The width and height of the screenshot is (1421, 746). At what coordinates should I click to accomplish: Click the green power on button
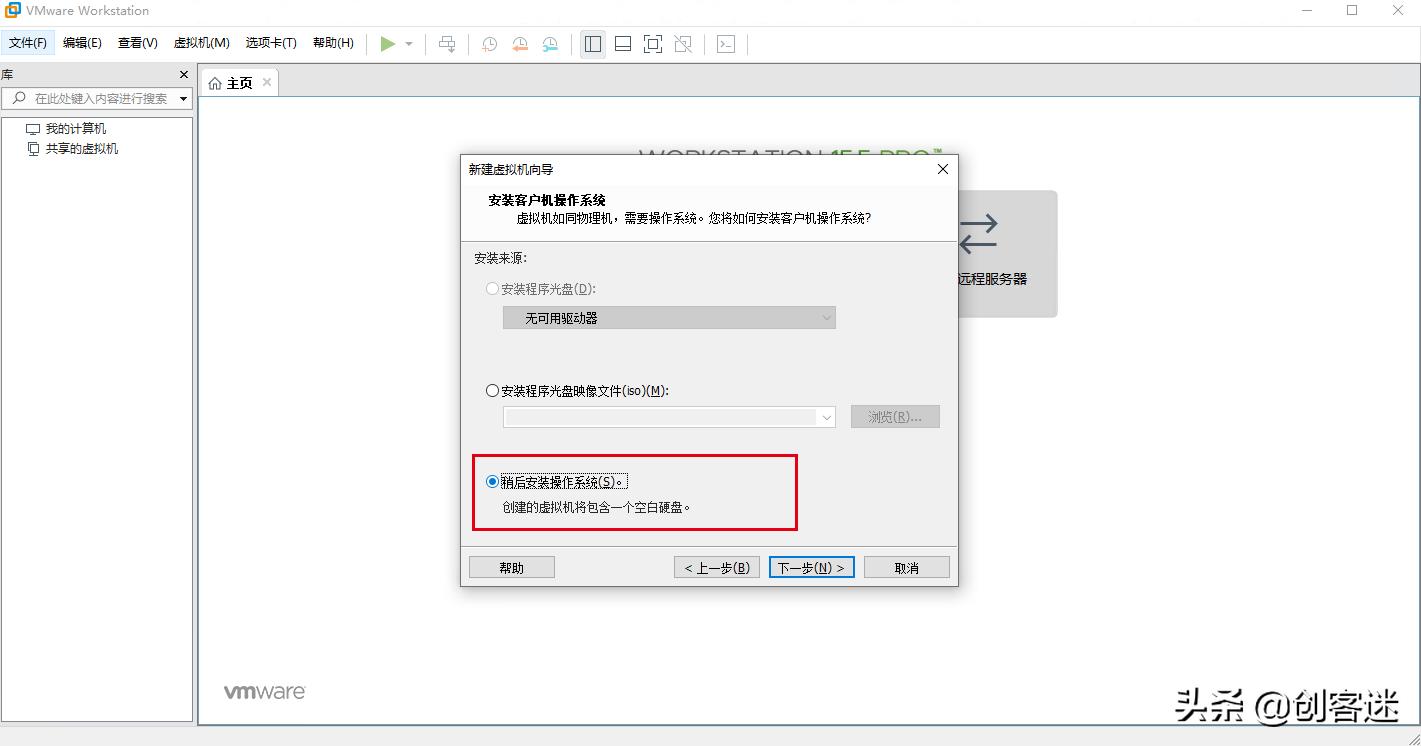(388, 44)
